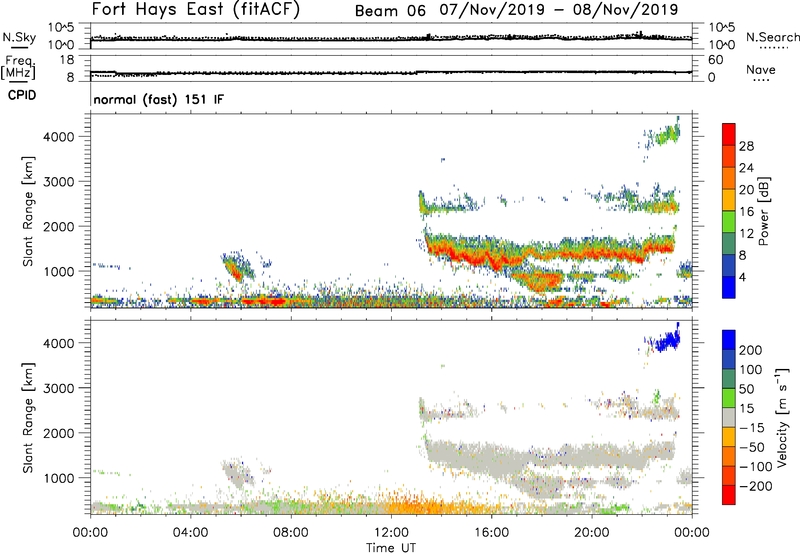Pick the blue bottom segment of power color bar
Screen dimensions: 800x554
pyautogui.click(x=729, y=288)
